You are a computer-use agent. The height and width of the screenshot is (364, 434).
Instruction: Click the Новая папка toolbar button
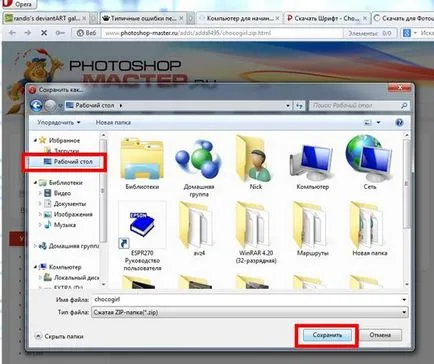click(x=113, y=123)
